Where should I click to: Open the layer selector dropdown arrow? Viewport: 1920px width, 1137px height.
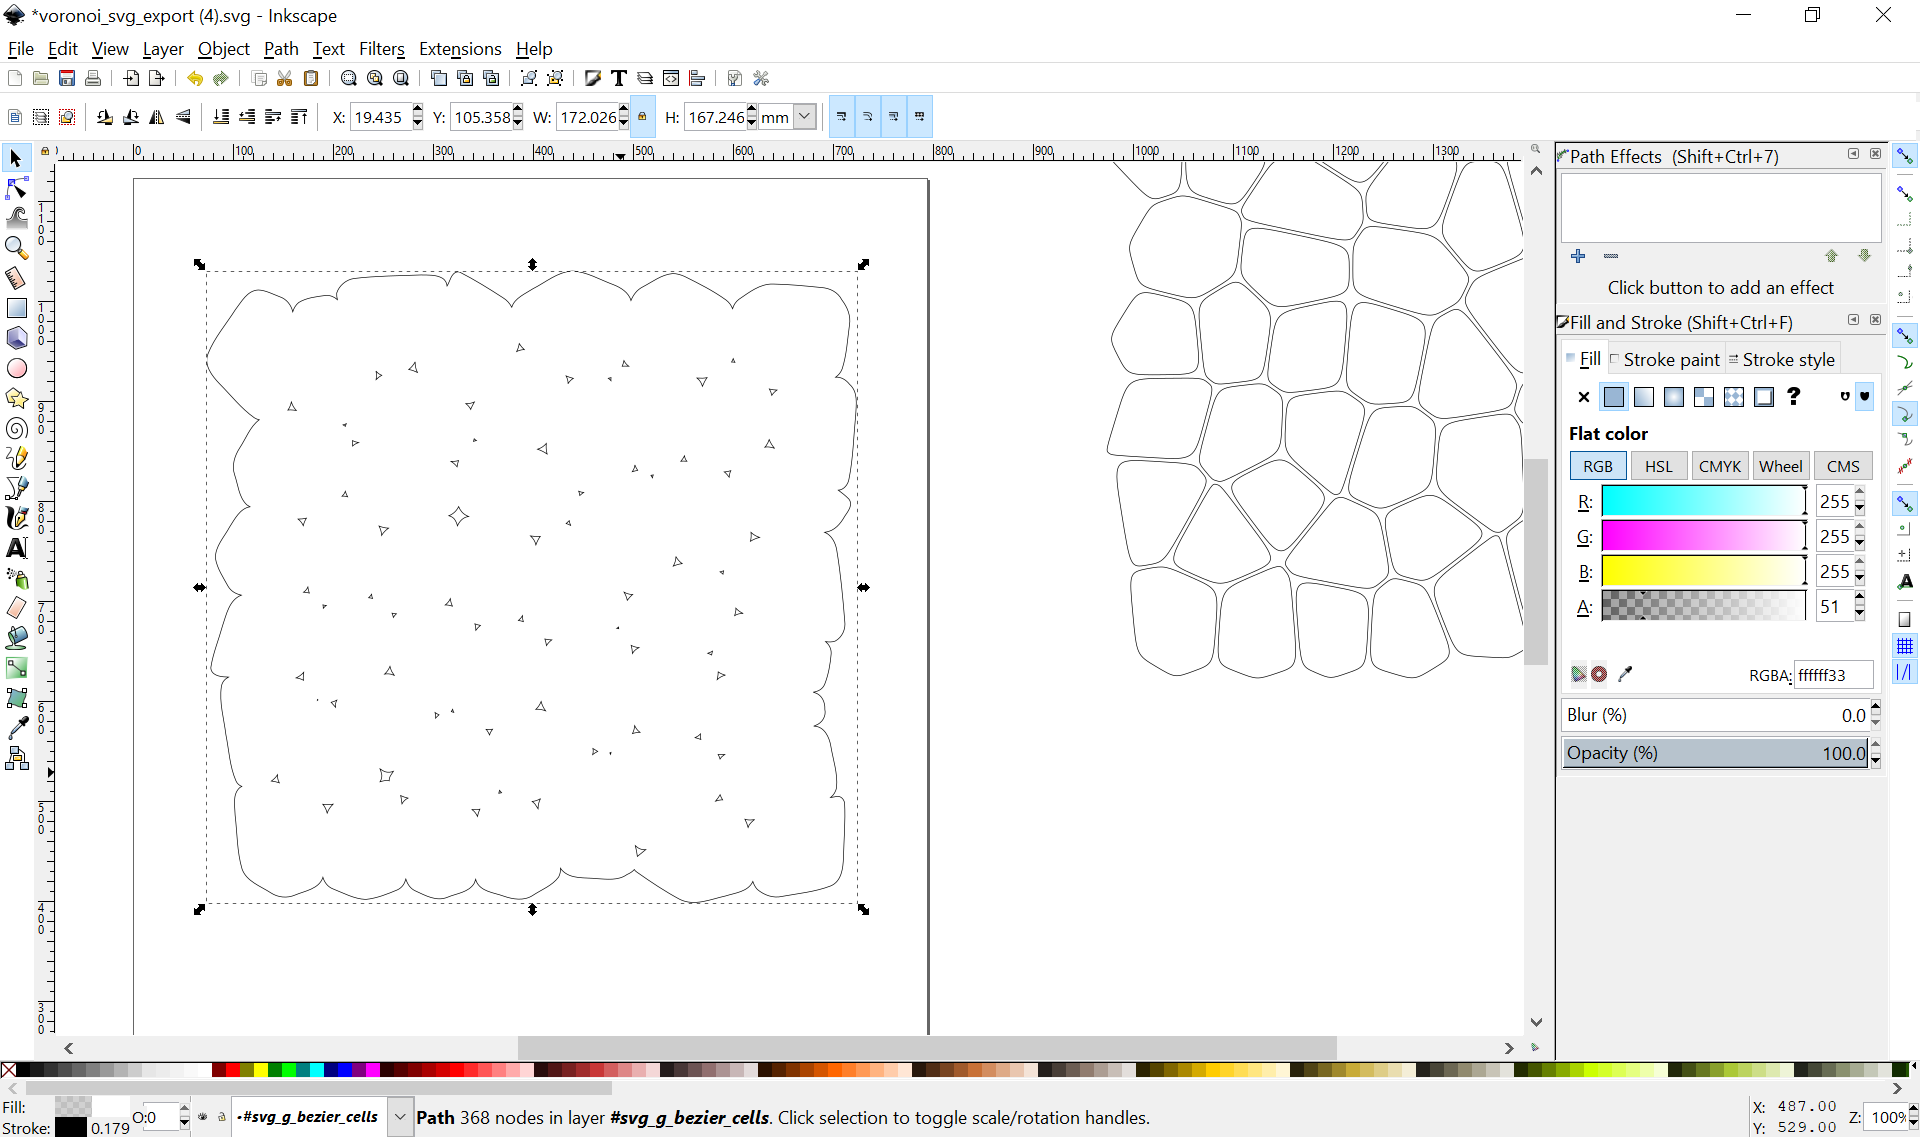(400, 1117)
